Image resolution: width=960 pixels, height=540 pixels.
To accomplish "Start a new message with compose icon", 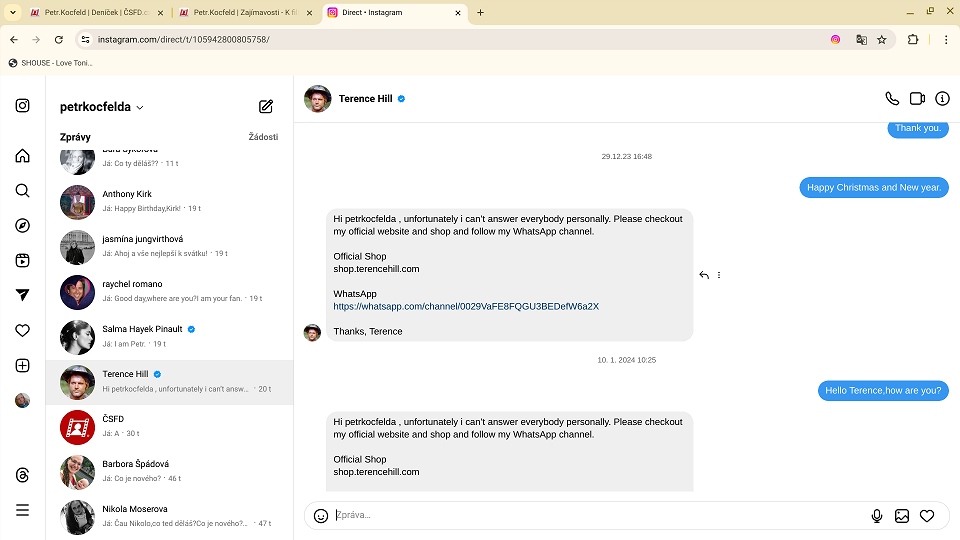I will point(266,107).
